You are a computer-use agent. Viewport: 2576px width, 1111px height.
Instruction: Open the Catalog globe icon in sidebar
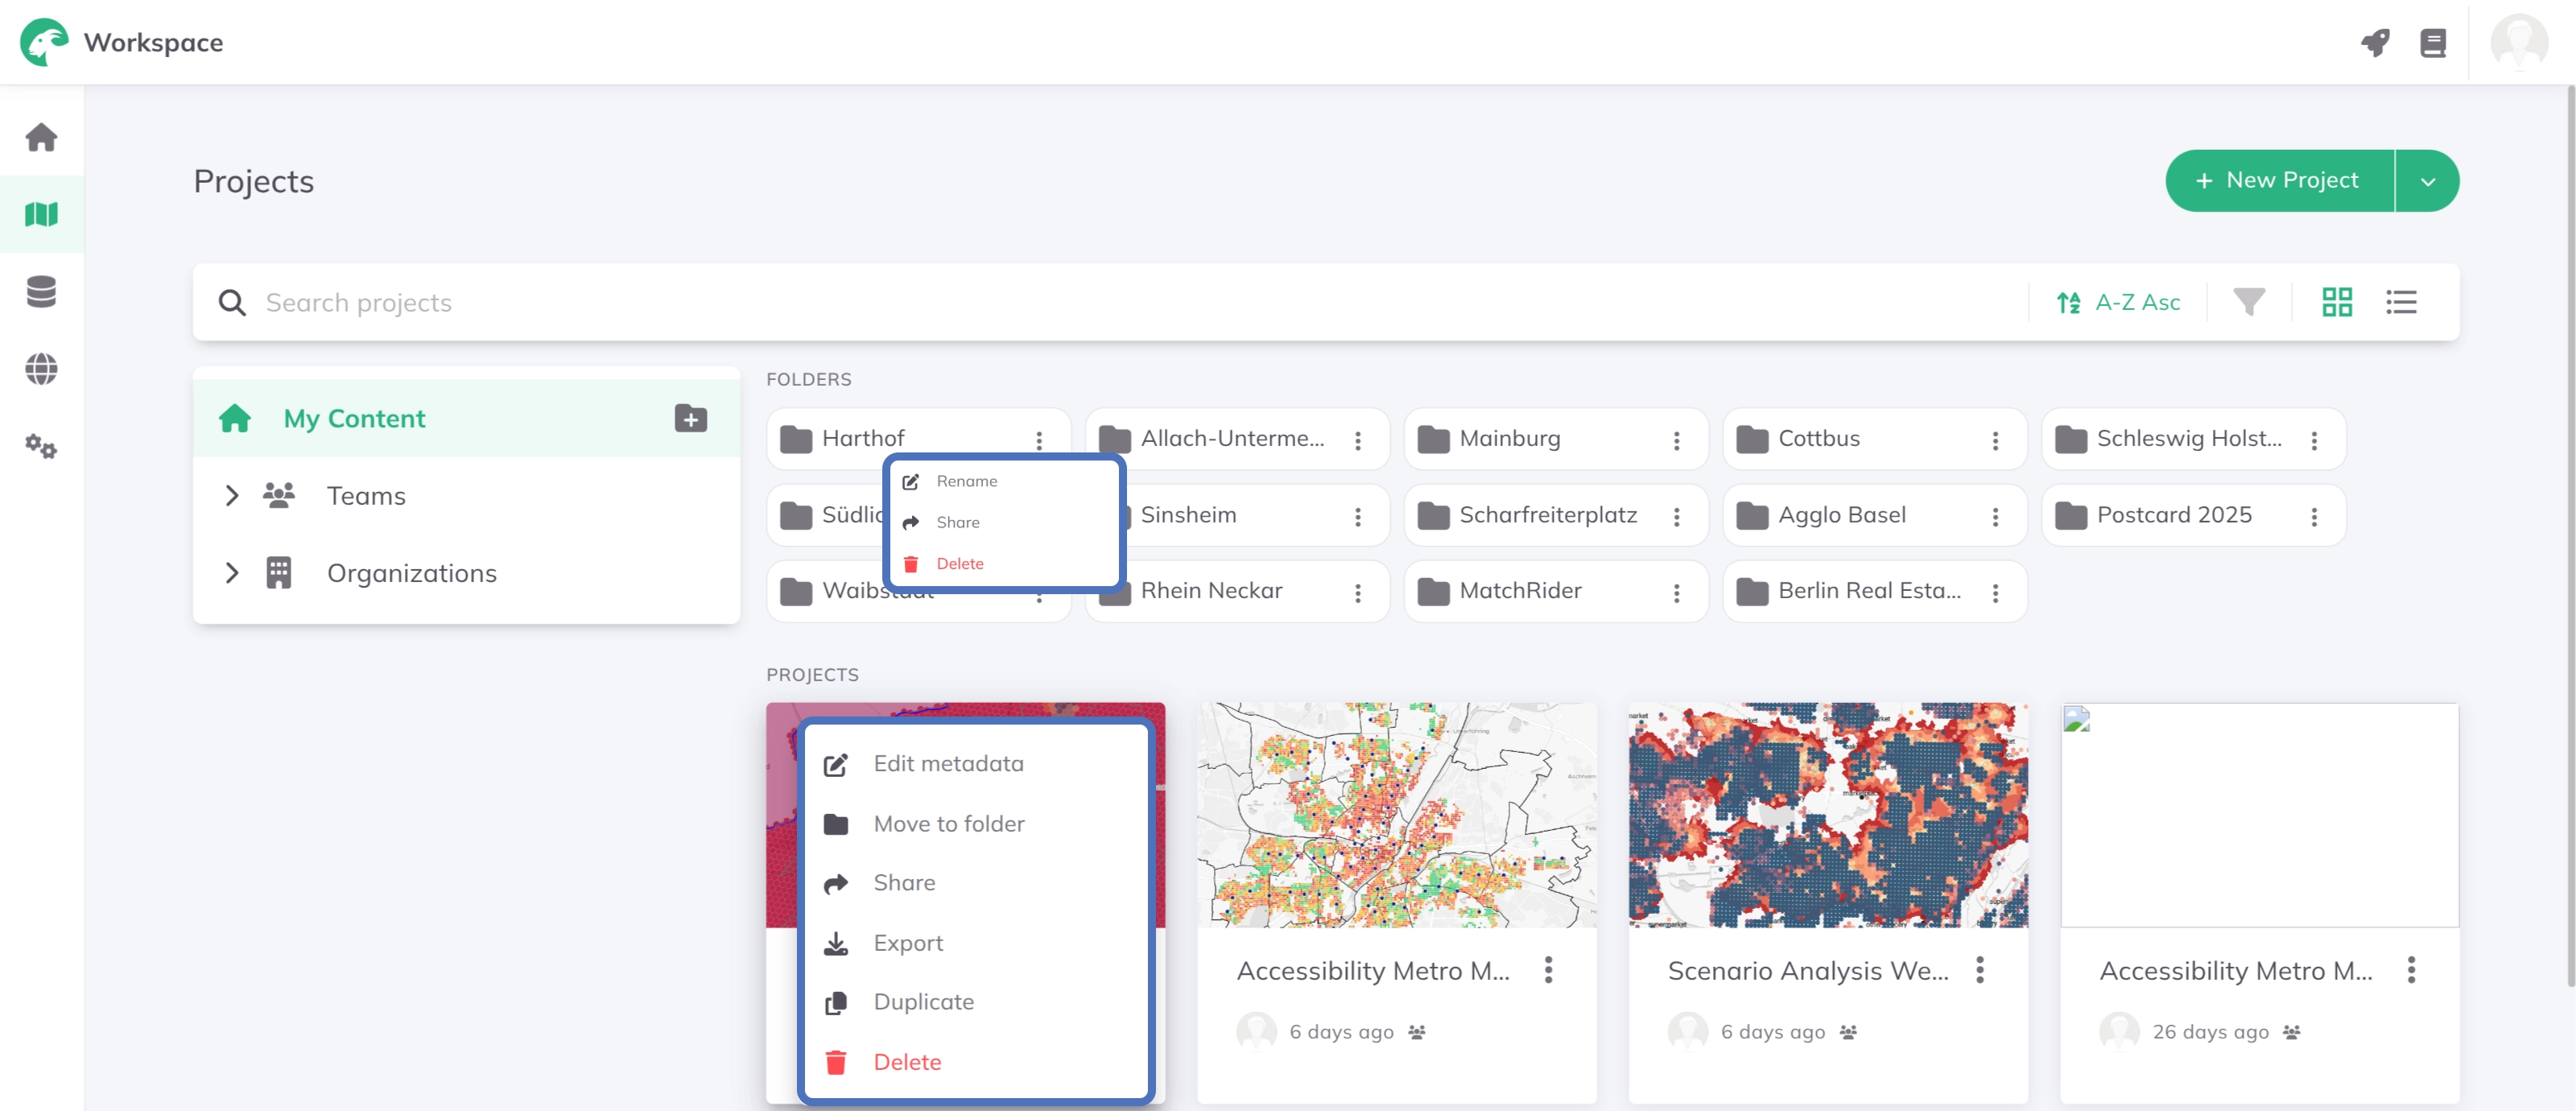(41, 369)
